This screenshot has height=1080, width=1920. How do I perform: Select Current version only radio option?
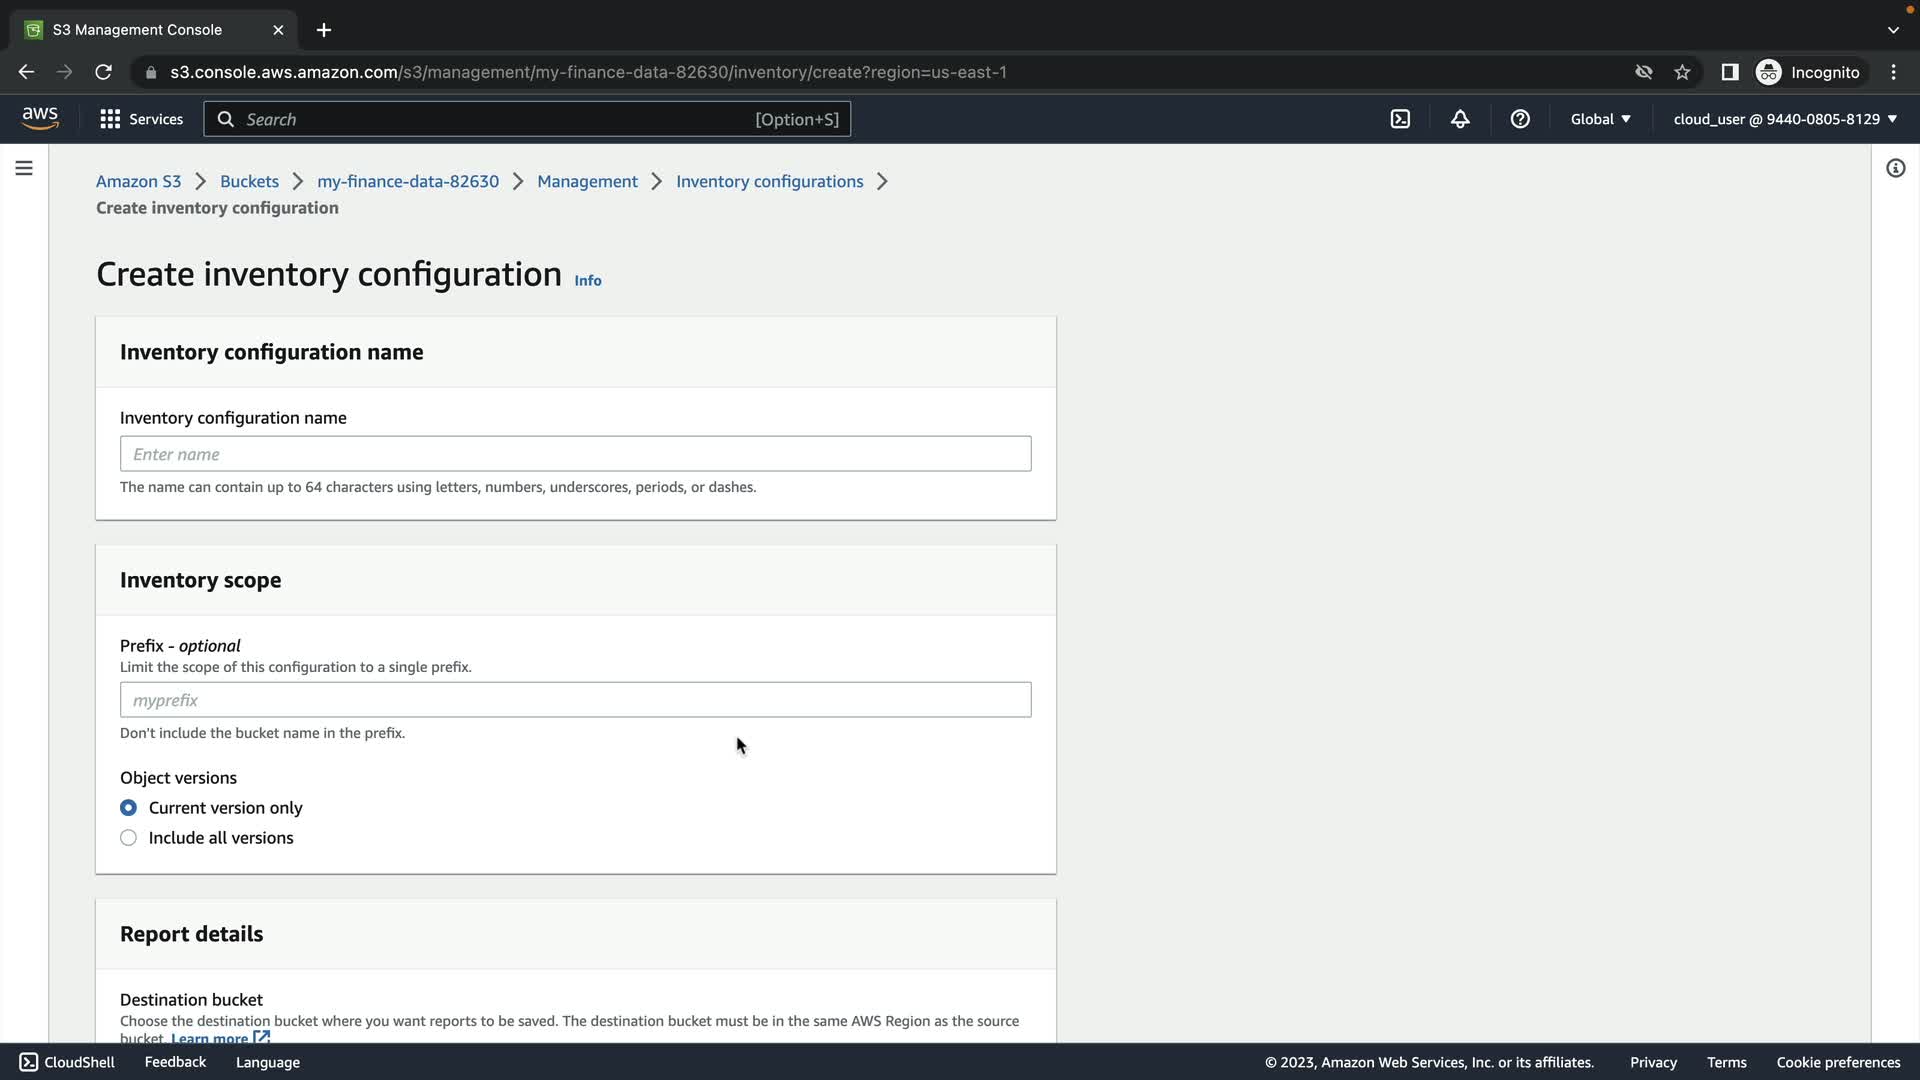pyautogui.click(x=129, y=808)
